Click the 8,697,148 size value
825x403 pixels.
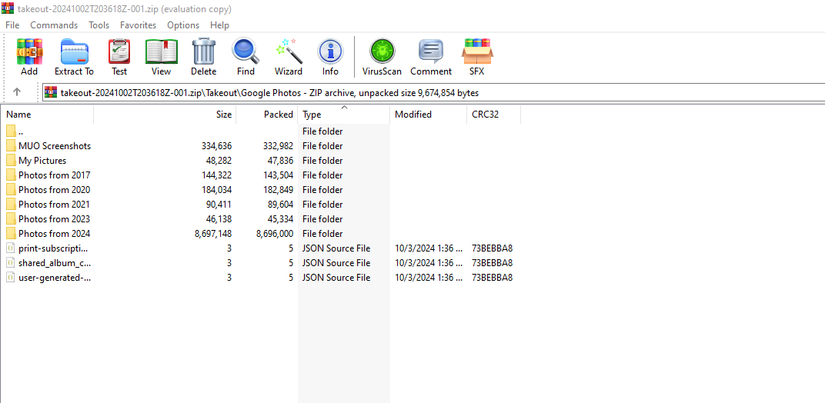pyautogui.click(x=213, y=234)
